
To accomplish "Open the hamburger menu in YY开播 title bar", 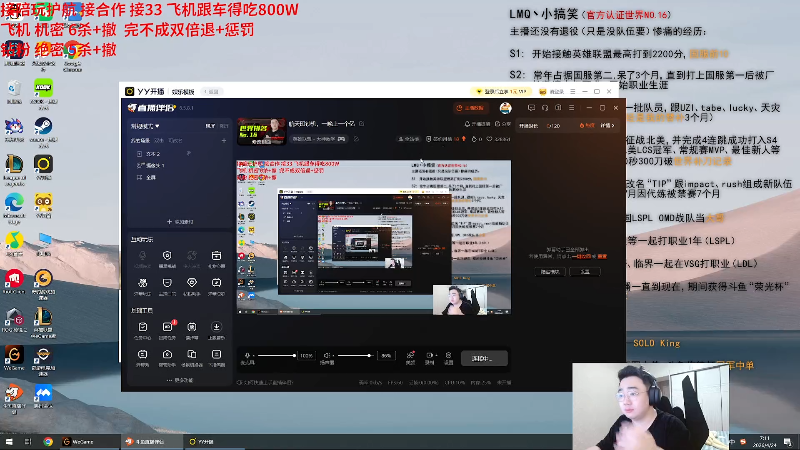I will 572,91.
